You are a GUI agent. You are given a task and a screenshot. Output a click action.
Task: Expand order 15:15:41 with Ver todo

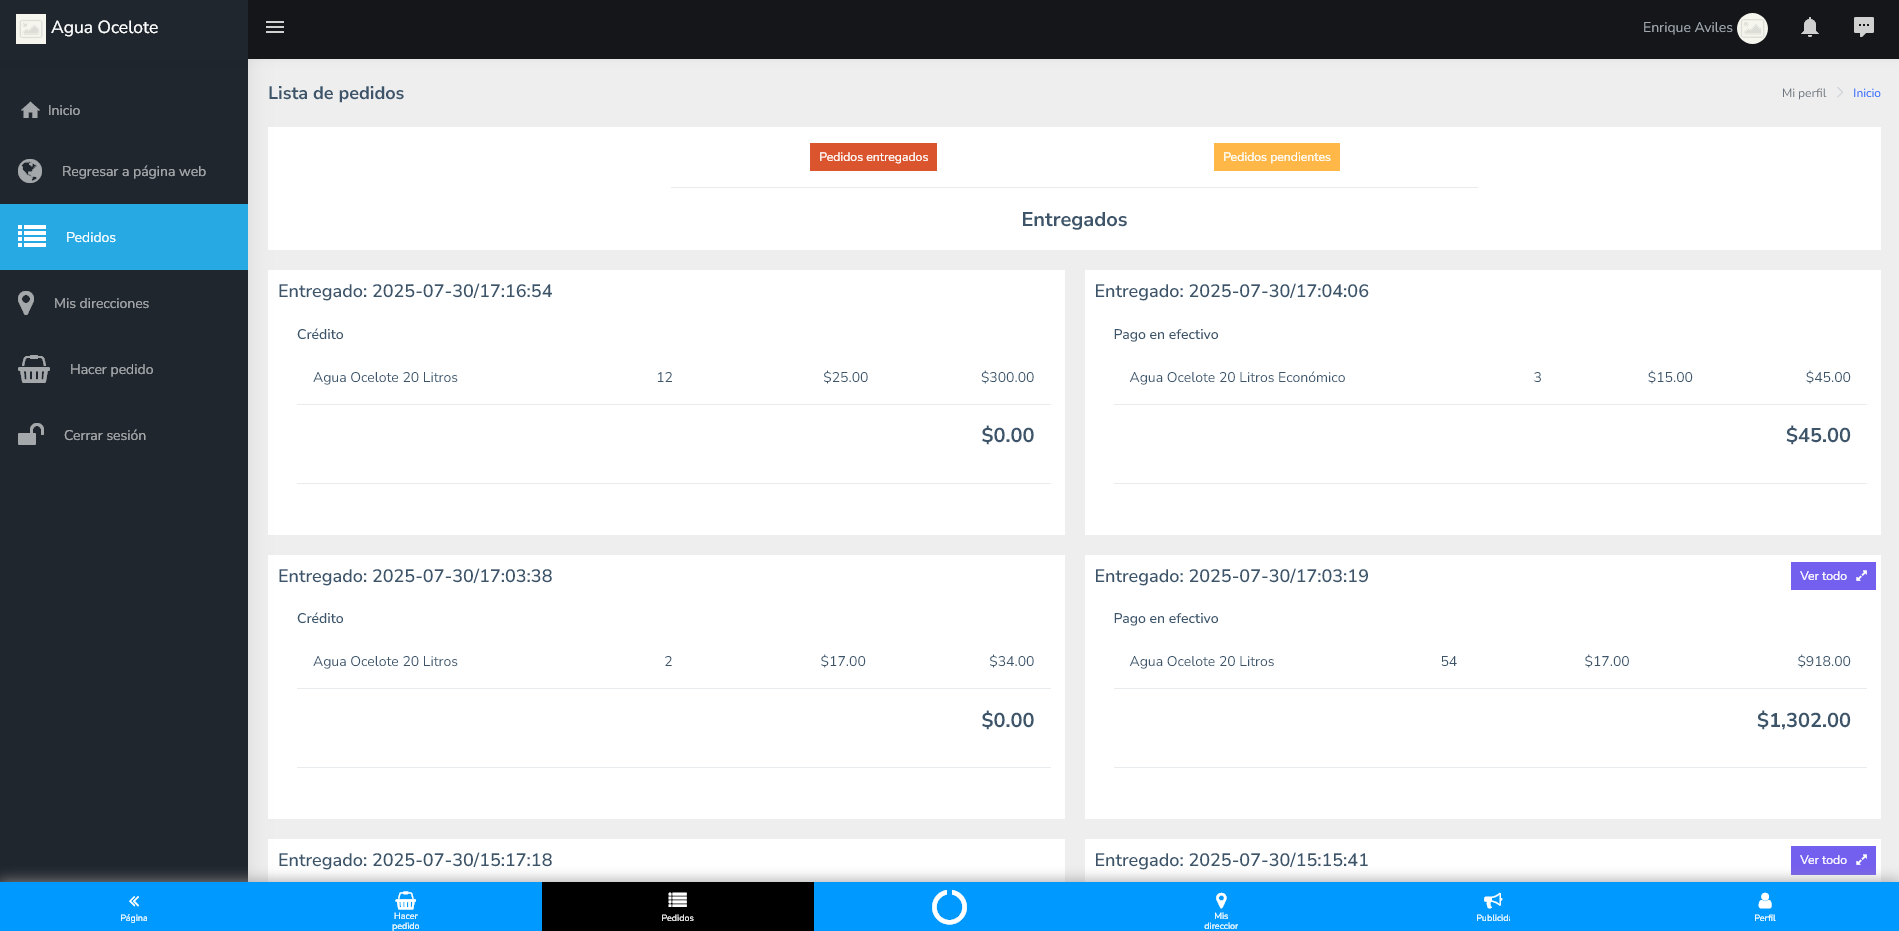tap(1832, 860)
